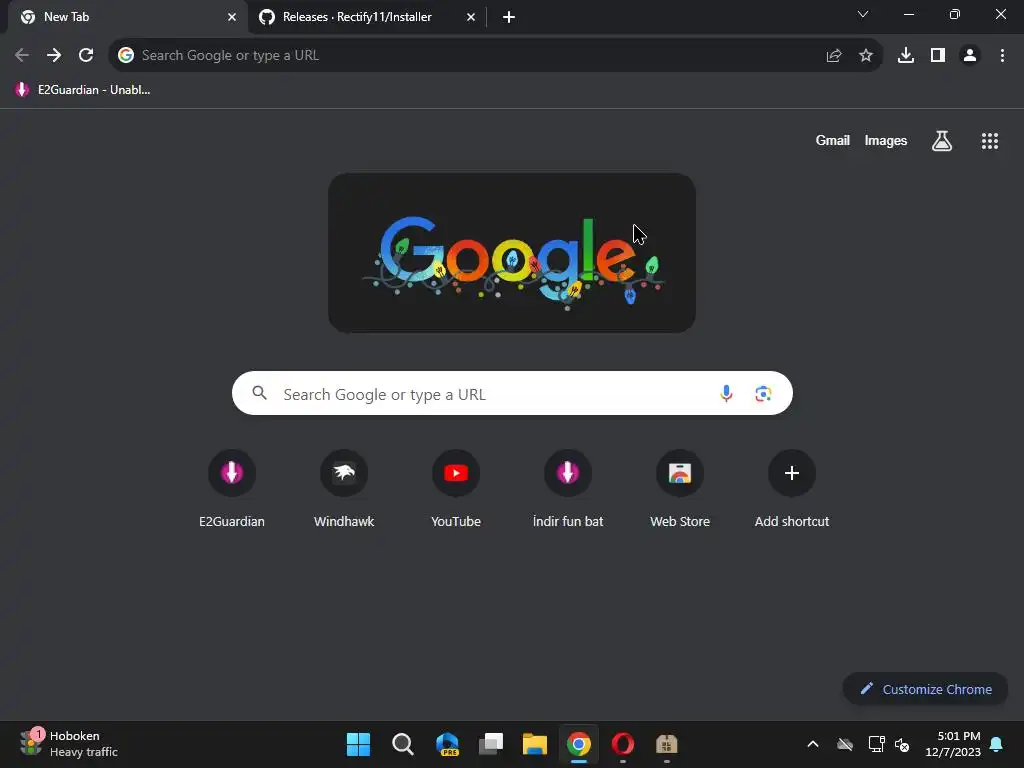Click the Customize Chrome button

click(x=925, y=689)
